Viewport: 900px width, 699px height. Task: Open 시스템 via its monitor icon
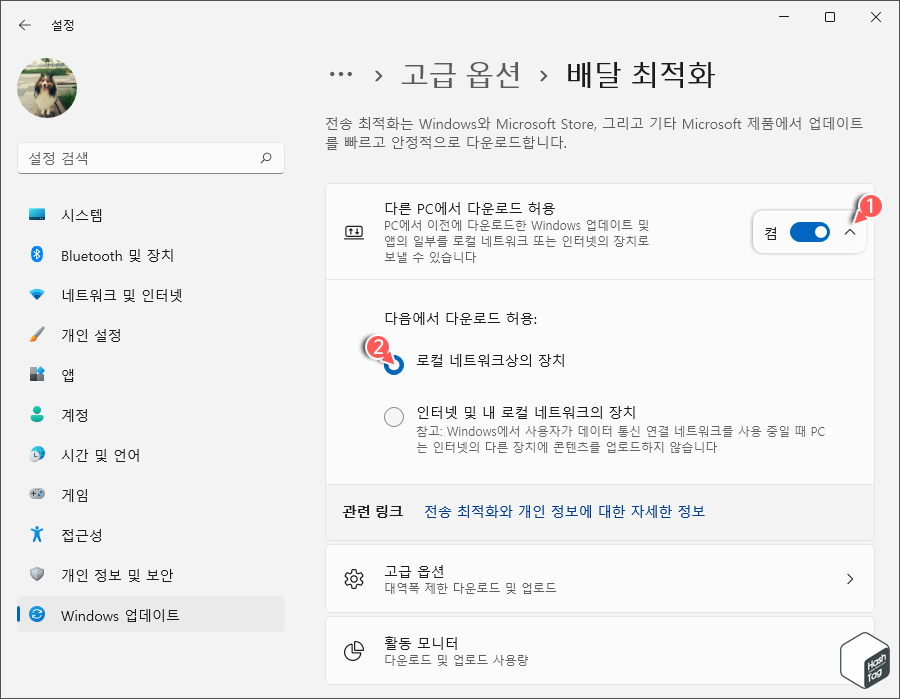coord(37,215)
